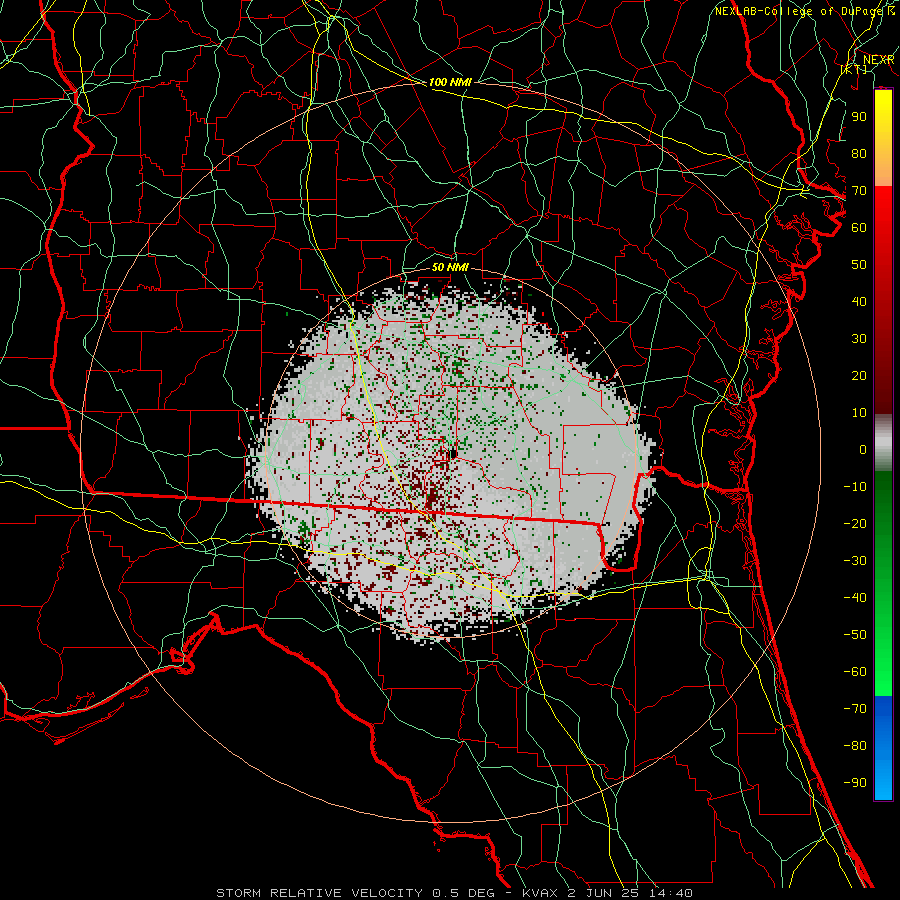Select the 30 knot value on velocity scale

859,339
